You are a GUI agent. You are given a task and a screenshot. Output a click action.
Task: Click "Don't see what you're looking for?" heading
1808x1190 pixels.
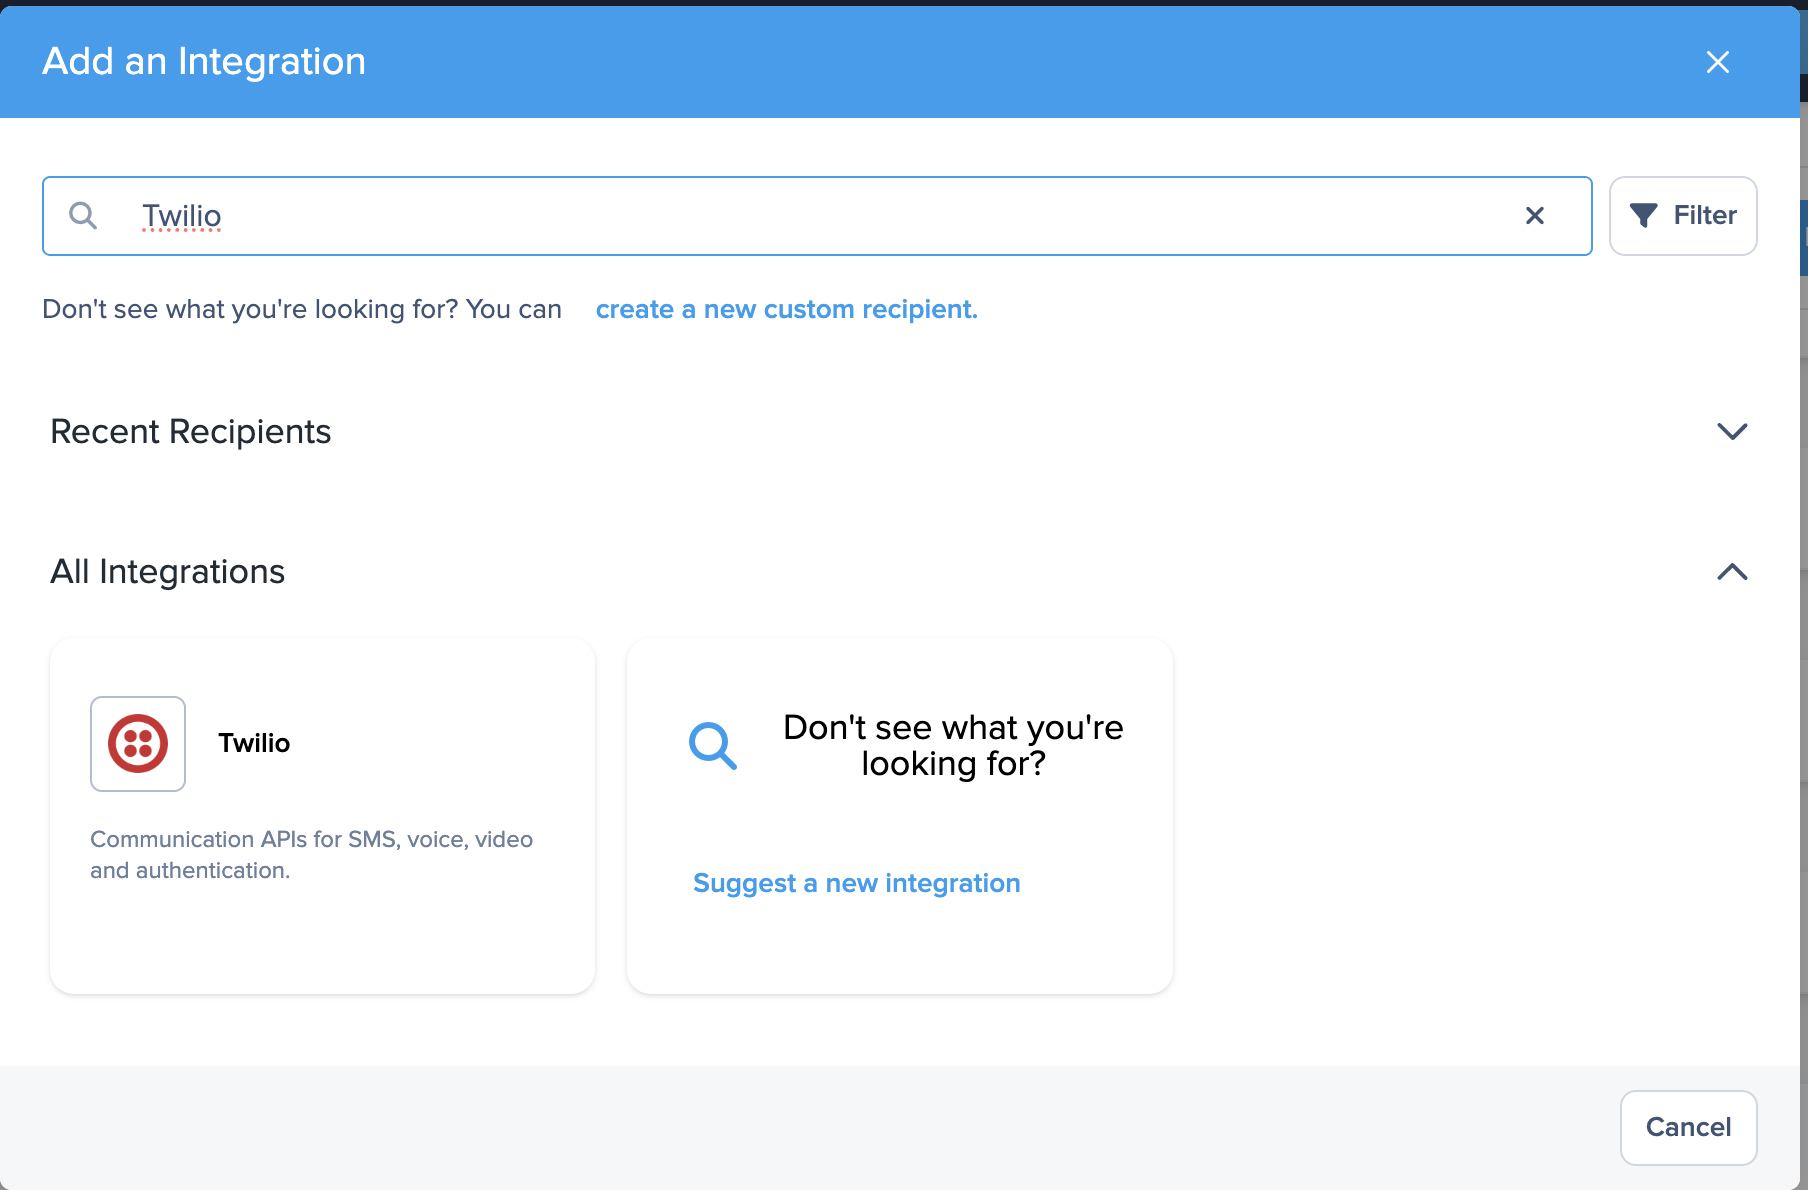(x=952, y=746)
